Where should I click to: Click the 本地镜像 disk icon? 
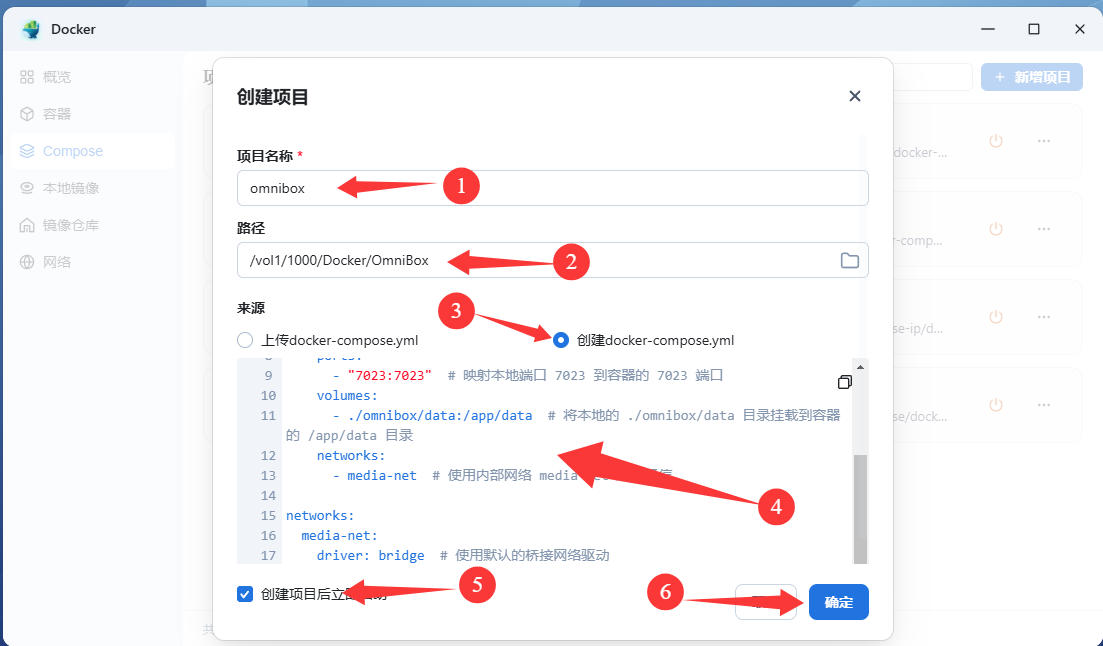[x=27, y=188]
